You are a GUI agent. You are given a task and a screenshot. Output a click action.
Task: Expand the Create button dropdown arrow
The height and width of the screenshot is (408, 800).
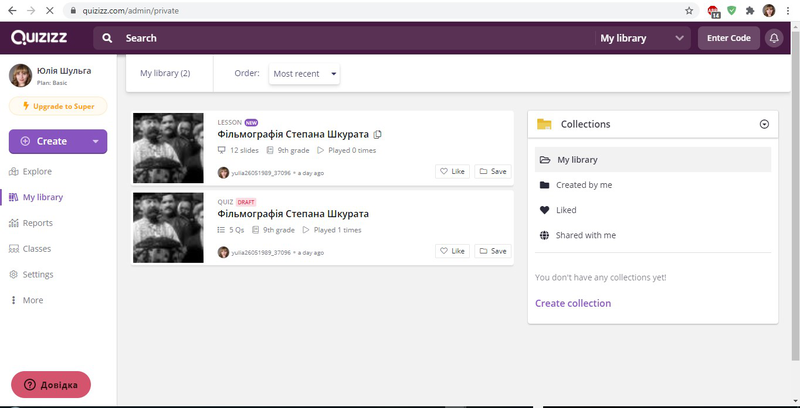point(96,141)
